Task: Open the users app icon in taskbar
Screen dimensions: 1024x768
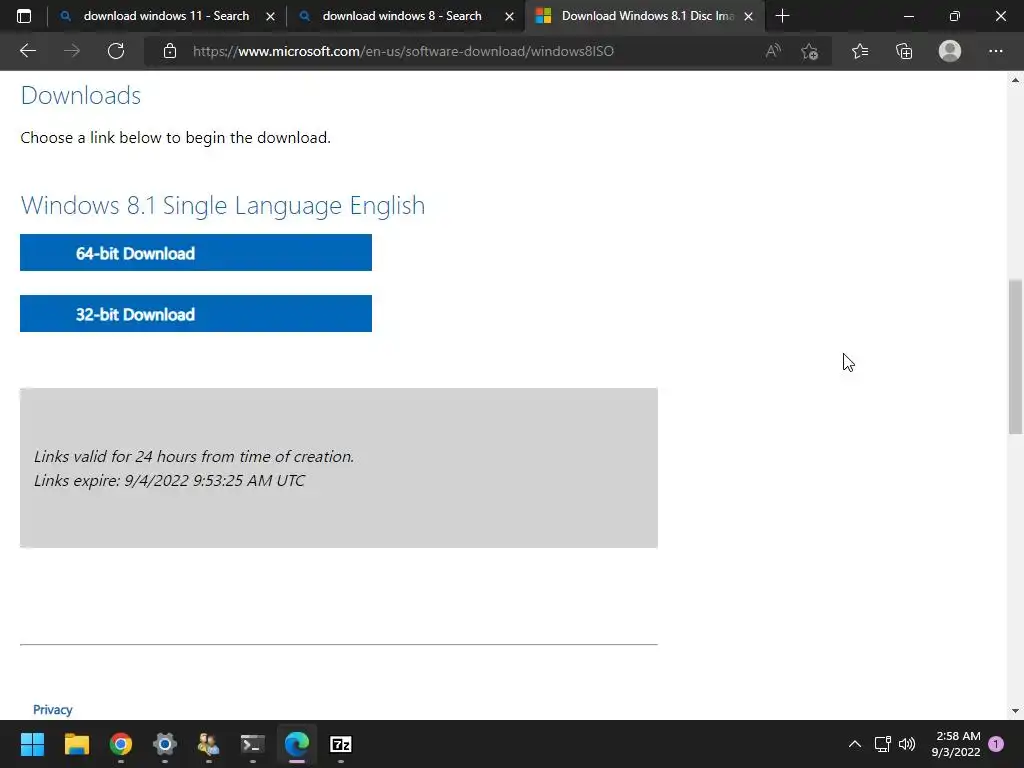Action: point(209,744)
